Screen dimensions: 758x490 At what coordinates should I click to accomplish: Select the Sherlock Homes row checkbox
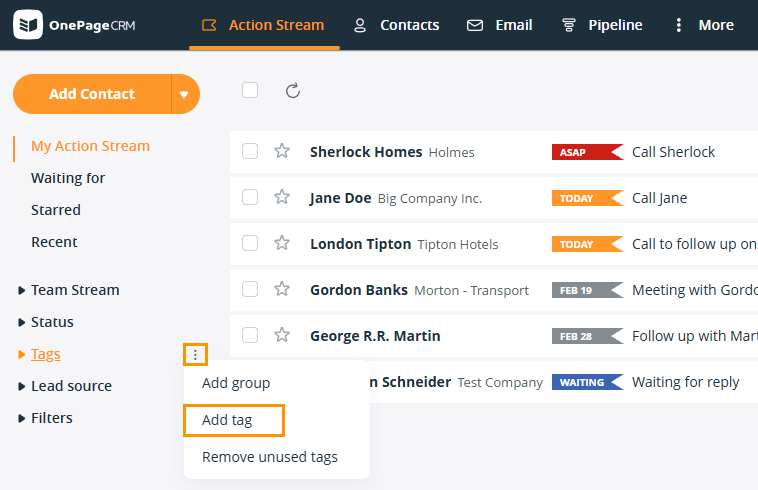pyautogui.click(x=250, y=151)
